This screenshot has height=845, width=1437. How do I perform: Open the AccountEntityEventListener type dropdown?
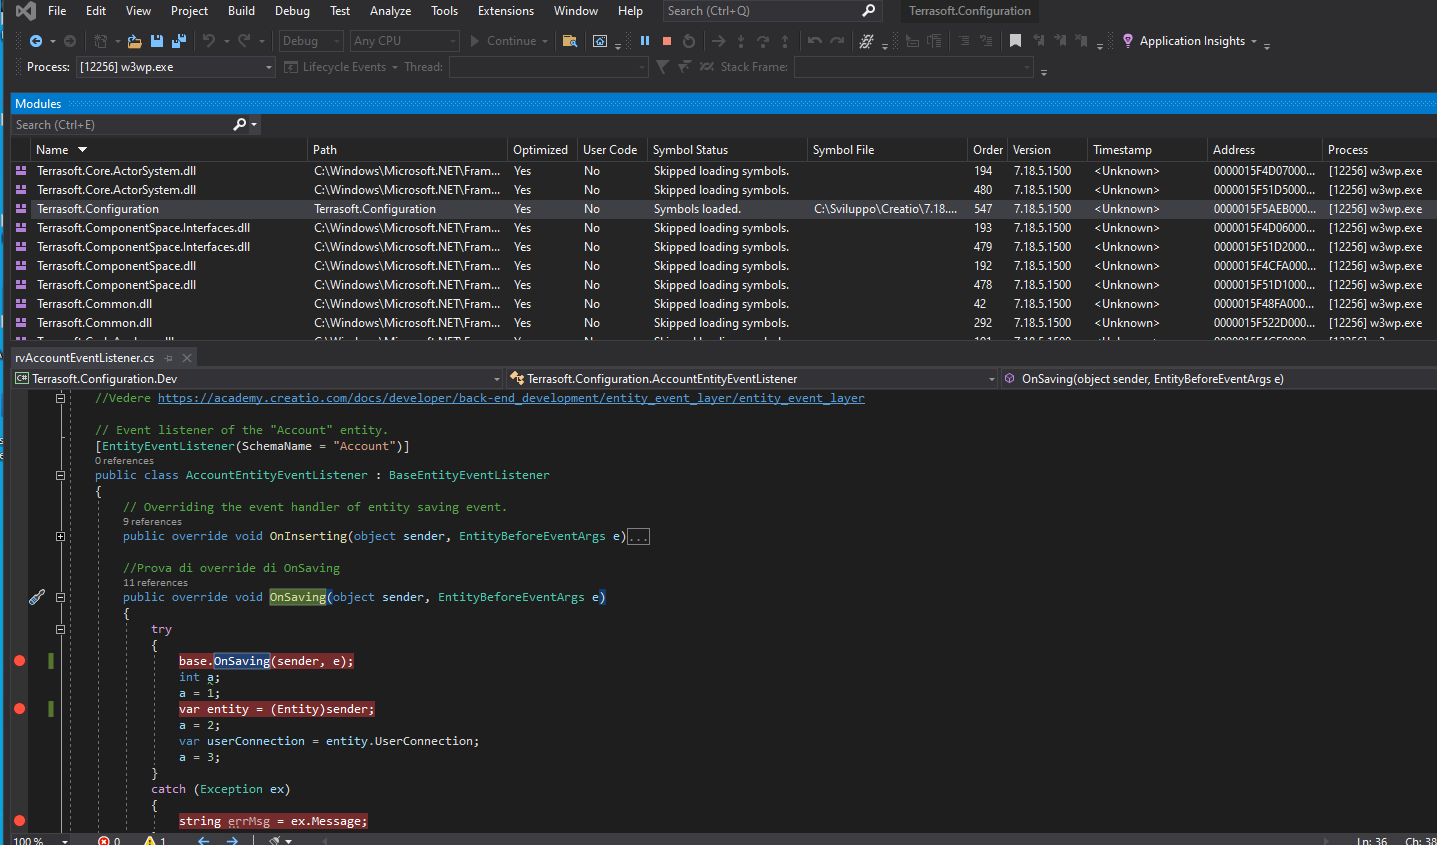(x=752, y=379)
